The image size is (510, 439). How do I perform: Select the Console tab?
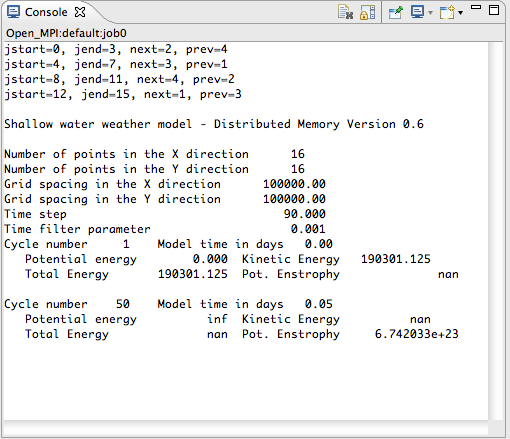click(46, 12)
